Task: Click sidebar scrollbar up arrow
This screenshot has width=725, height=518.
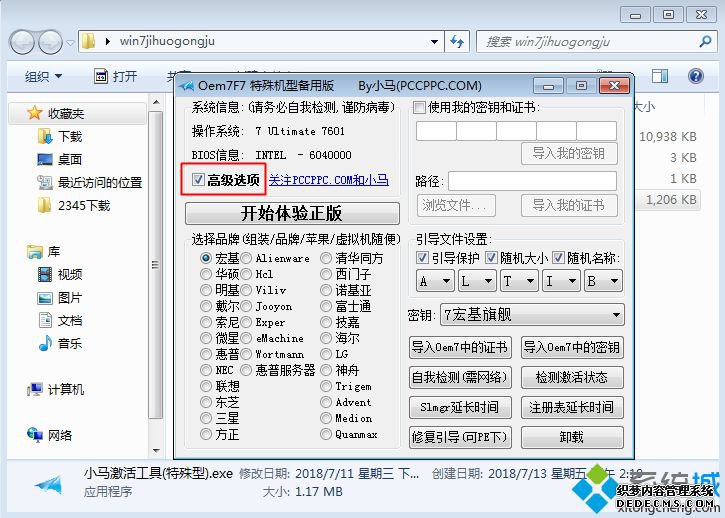Action: point(156,102)
